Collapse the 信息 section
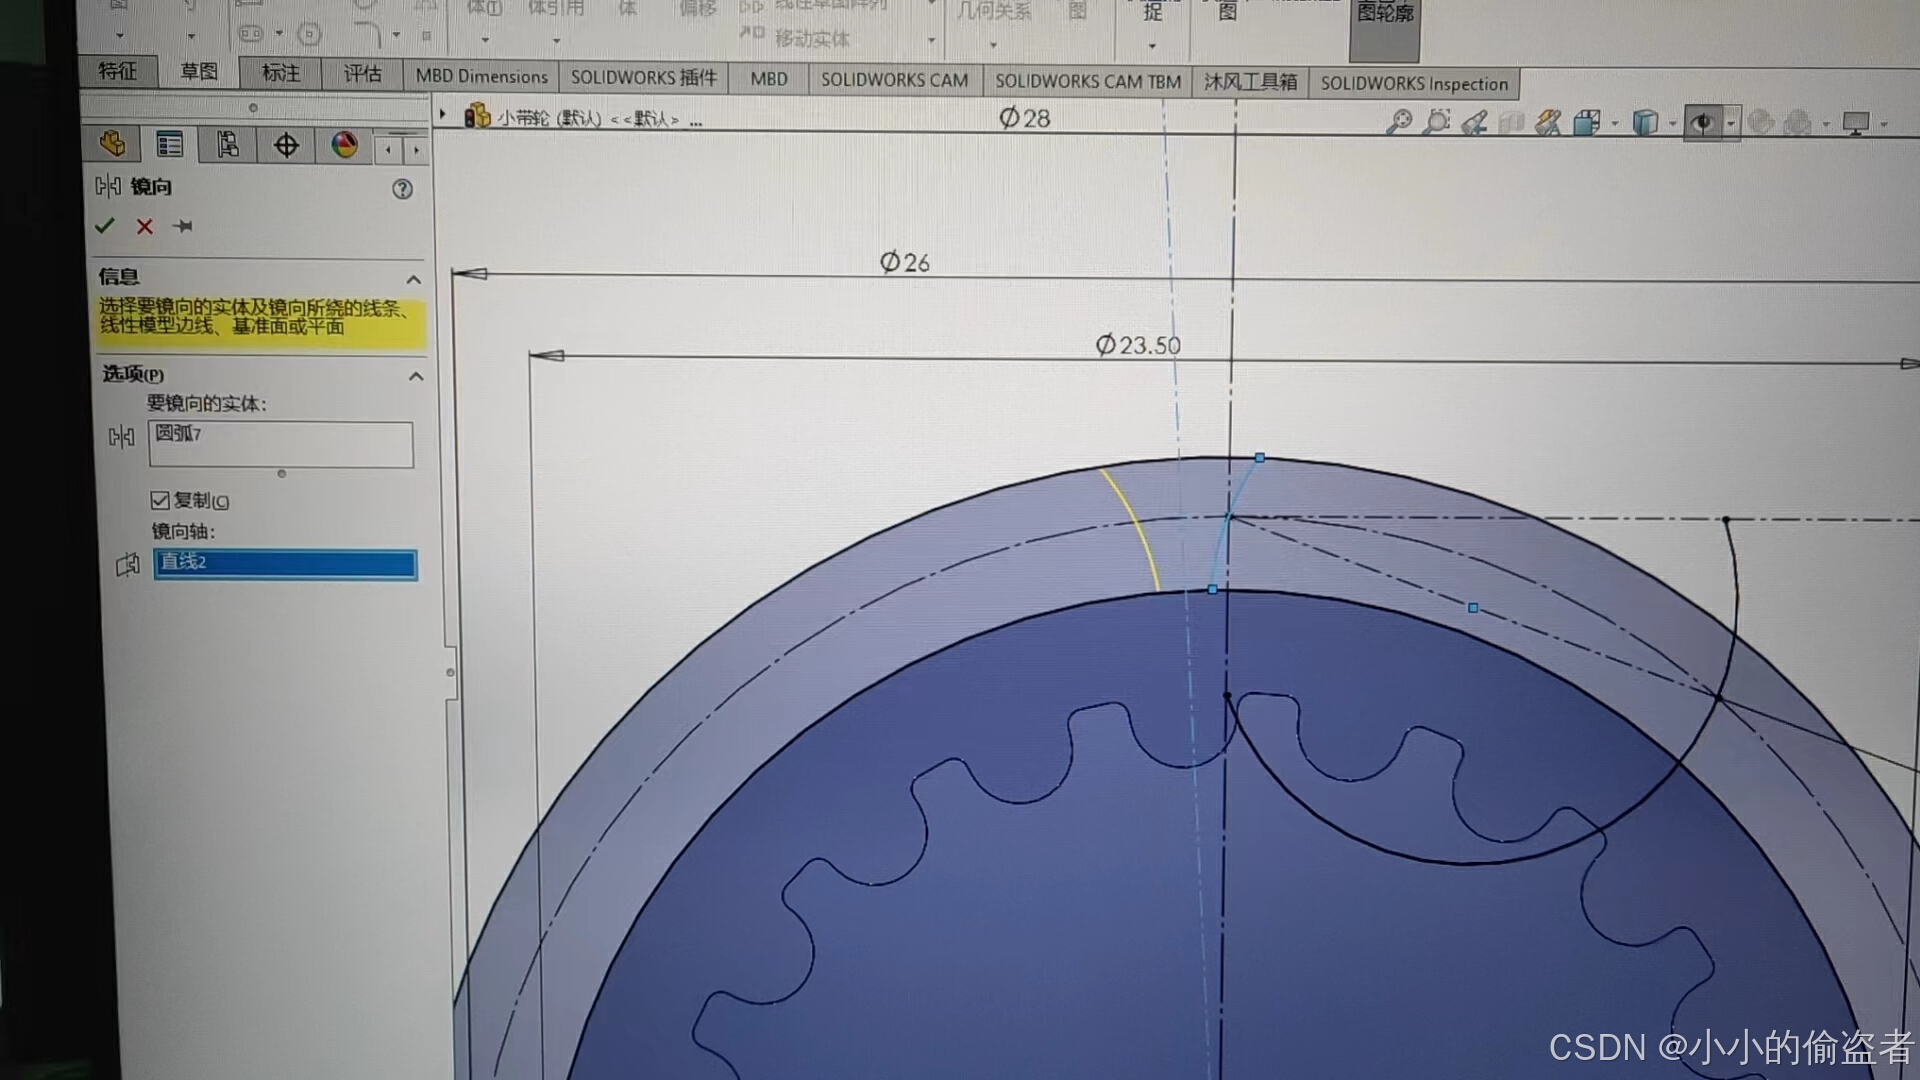The height and width of the screenshot is (1080, 1920). [x=413, y=279]
